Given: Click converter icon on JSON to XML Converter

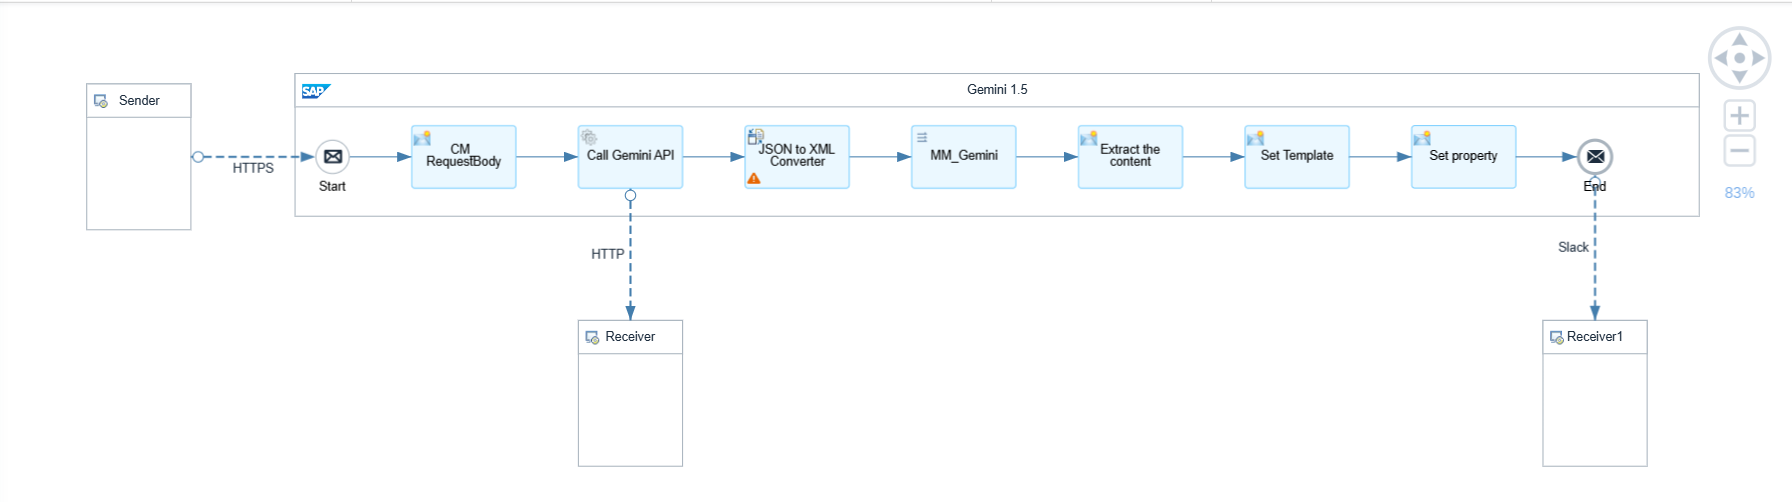Looking at the screenshot, I should (756, 137).
